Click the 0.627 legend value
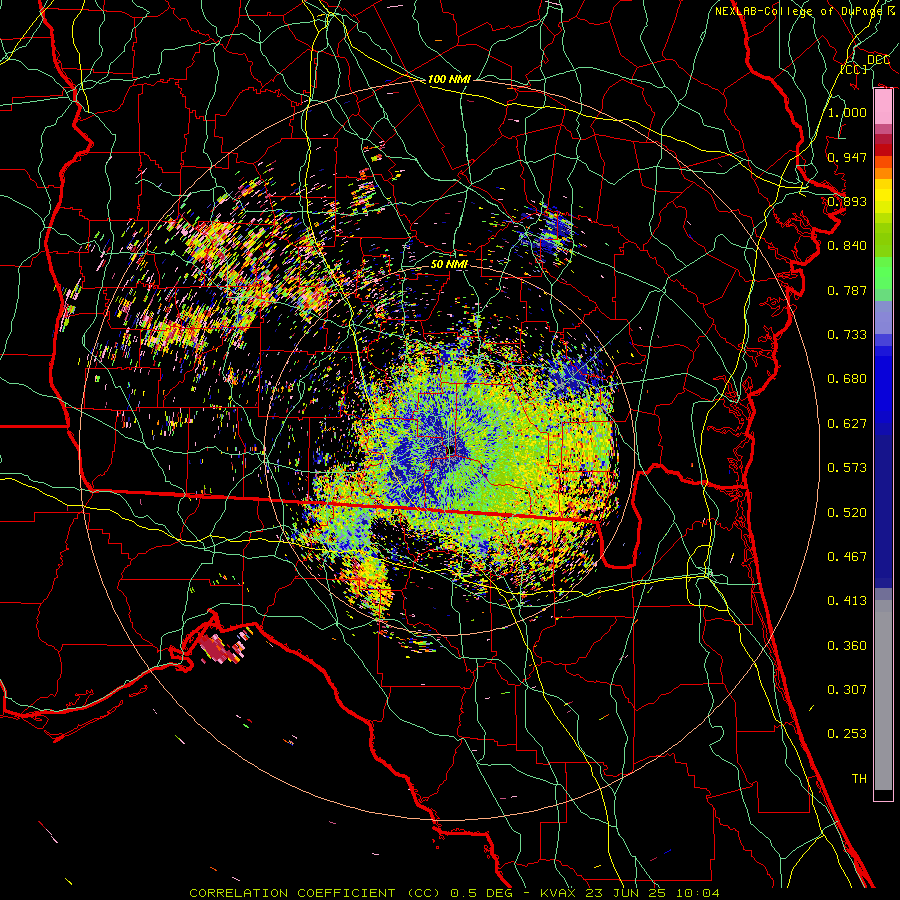 point(847,424)
